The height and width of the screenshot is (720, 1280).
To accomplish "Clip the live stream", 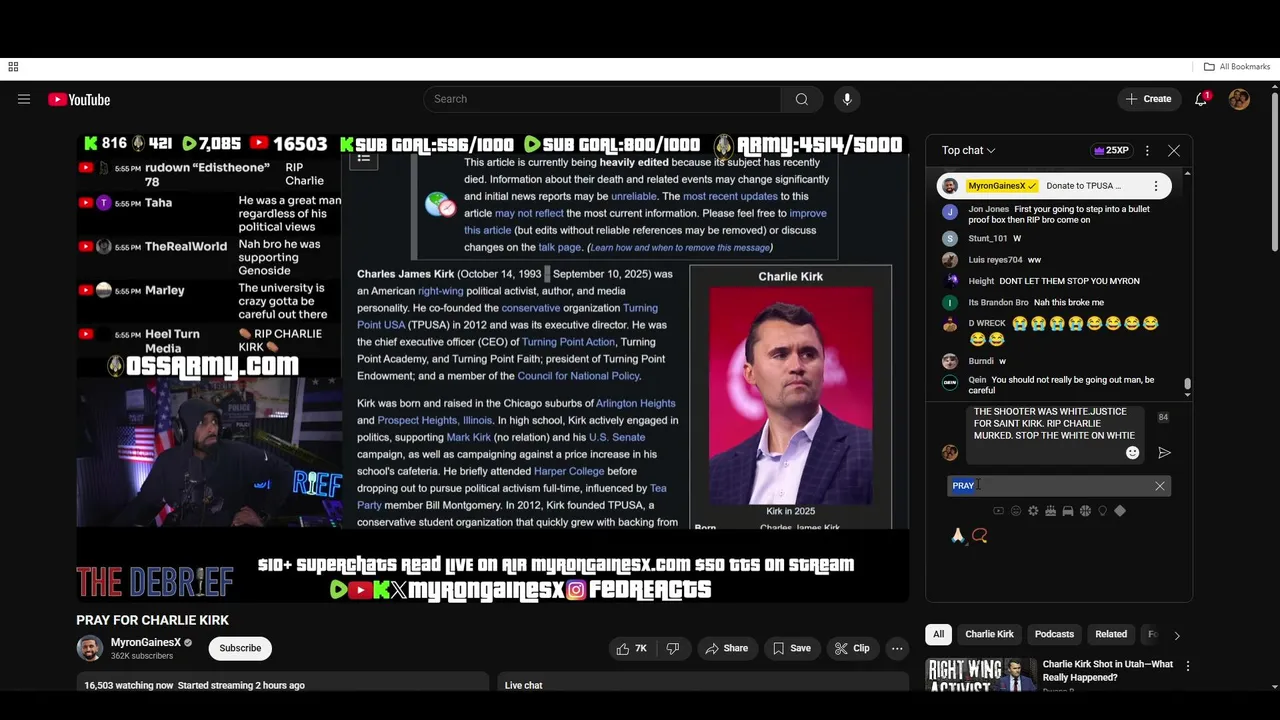I will pos(852,648).
